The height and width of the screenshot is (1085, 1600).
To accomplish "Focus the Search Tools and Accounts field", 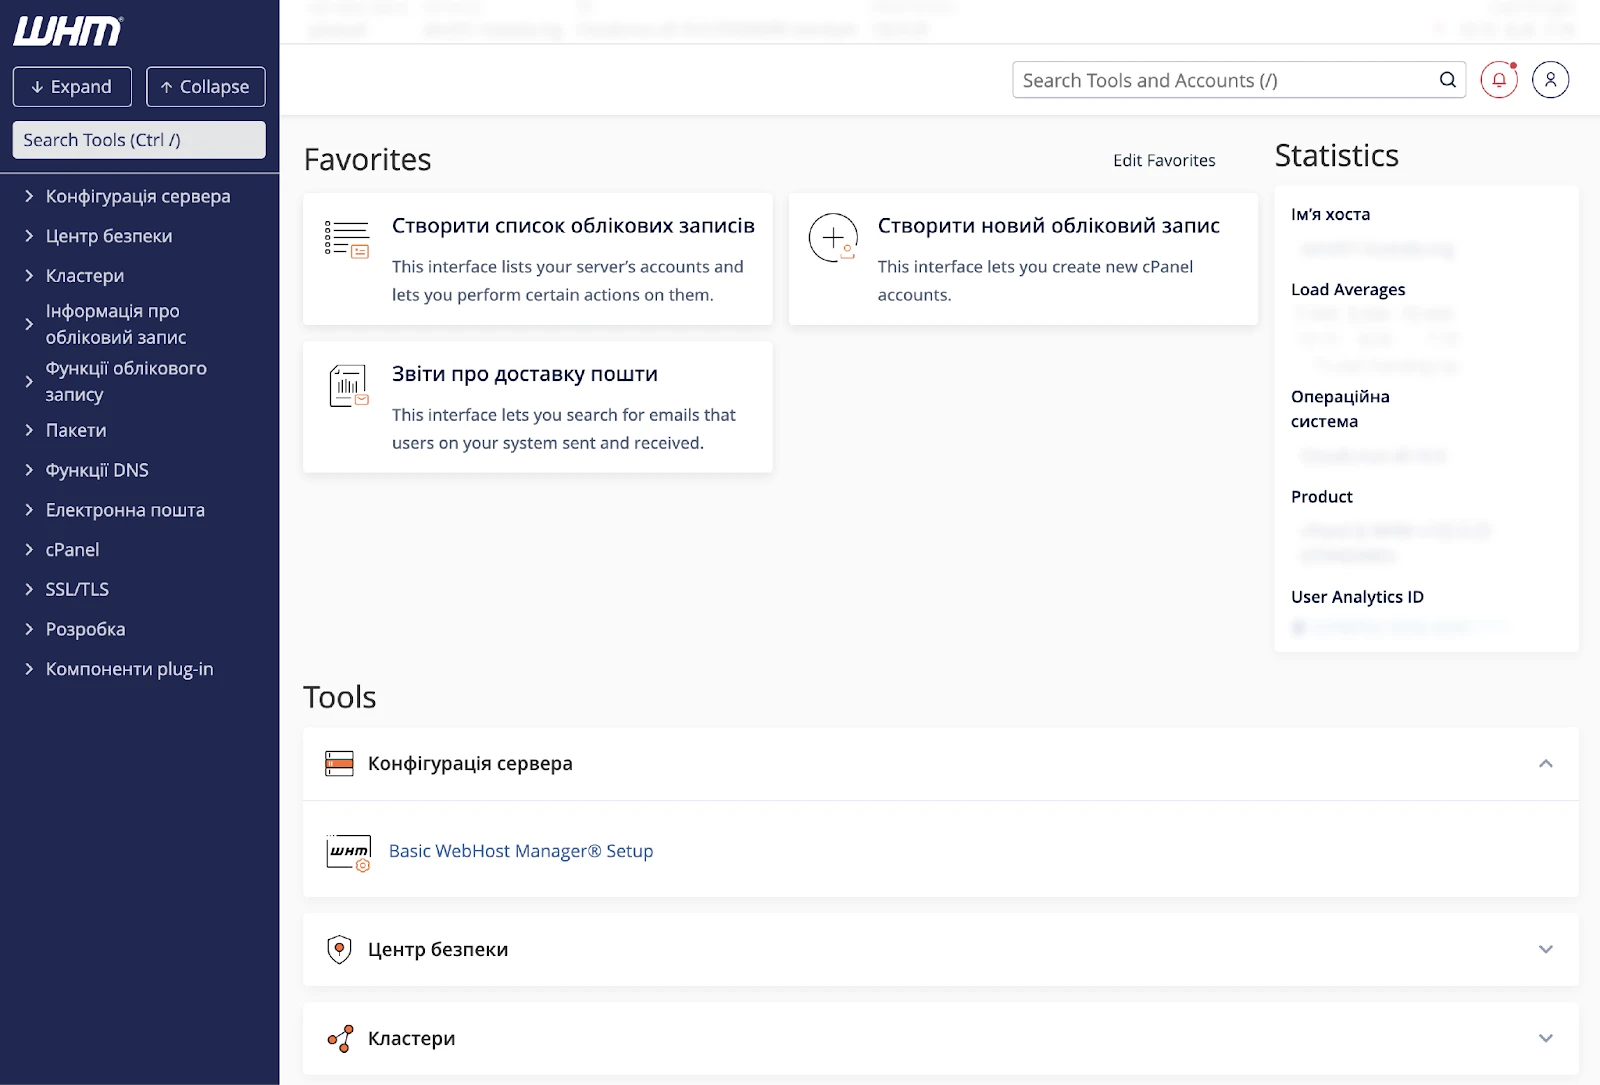I will (1225, 80).
